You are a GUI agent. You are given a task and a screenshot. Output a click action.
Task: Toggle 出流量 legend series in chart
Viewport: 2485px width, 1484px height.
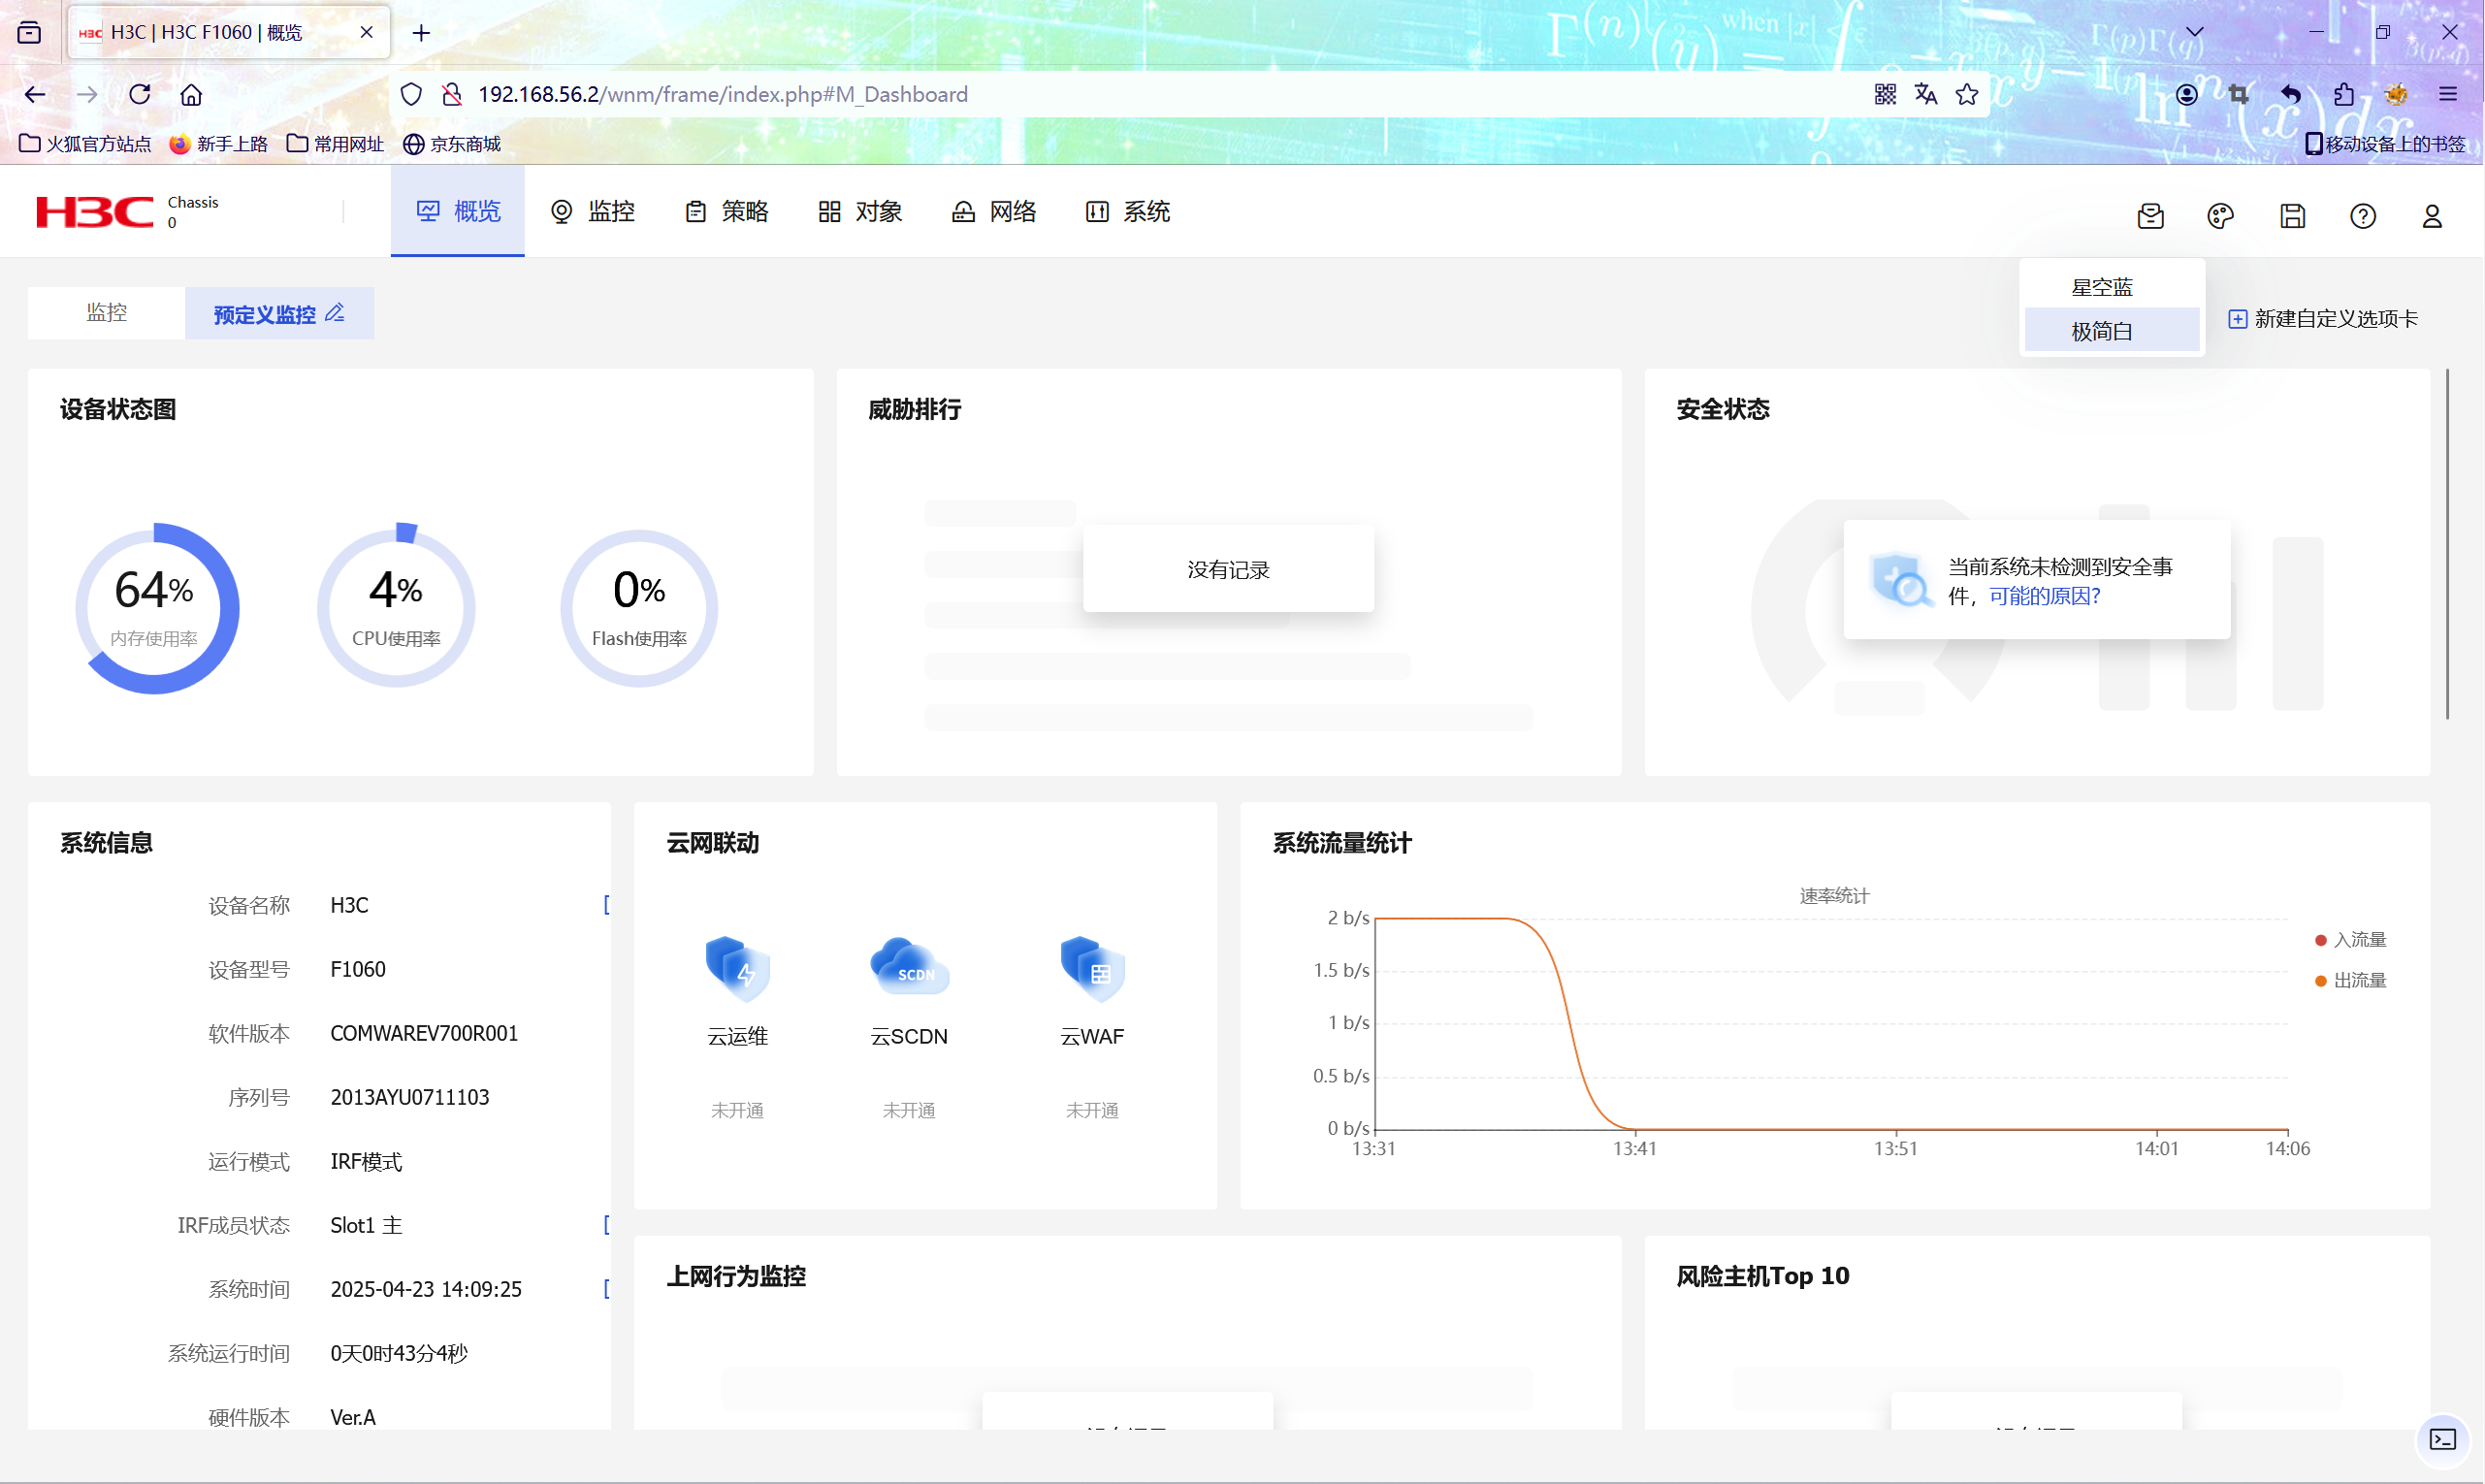(2350, 981)
